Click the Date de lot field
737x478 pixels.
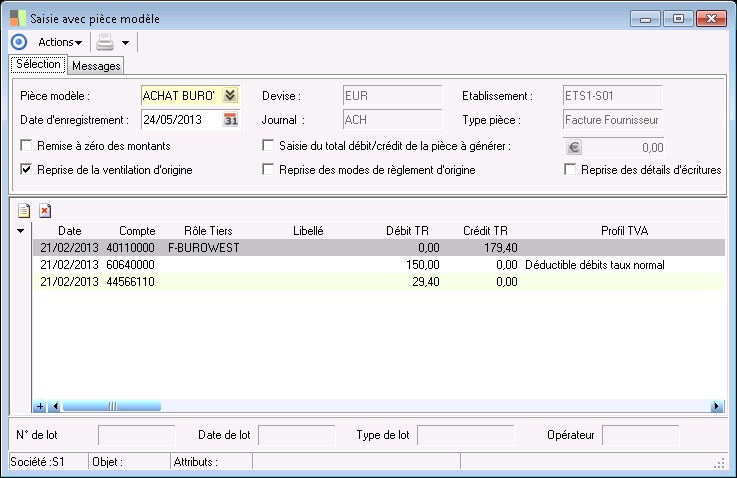297,435
